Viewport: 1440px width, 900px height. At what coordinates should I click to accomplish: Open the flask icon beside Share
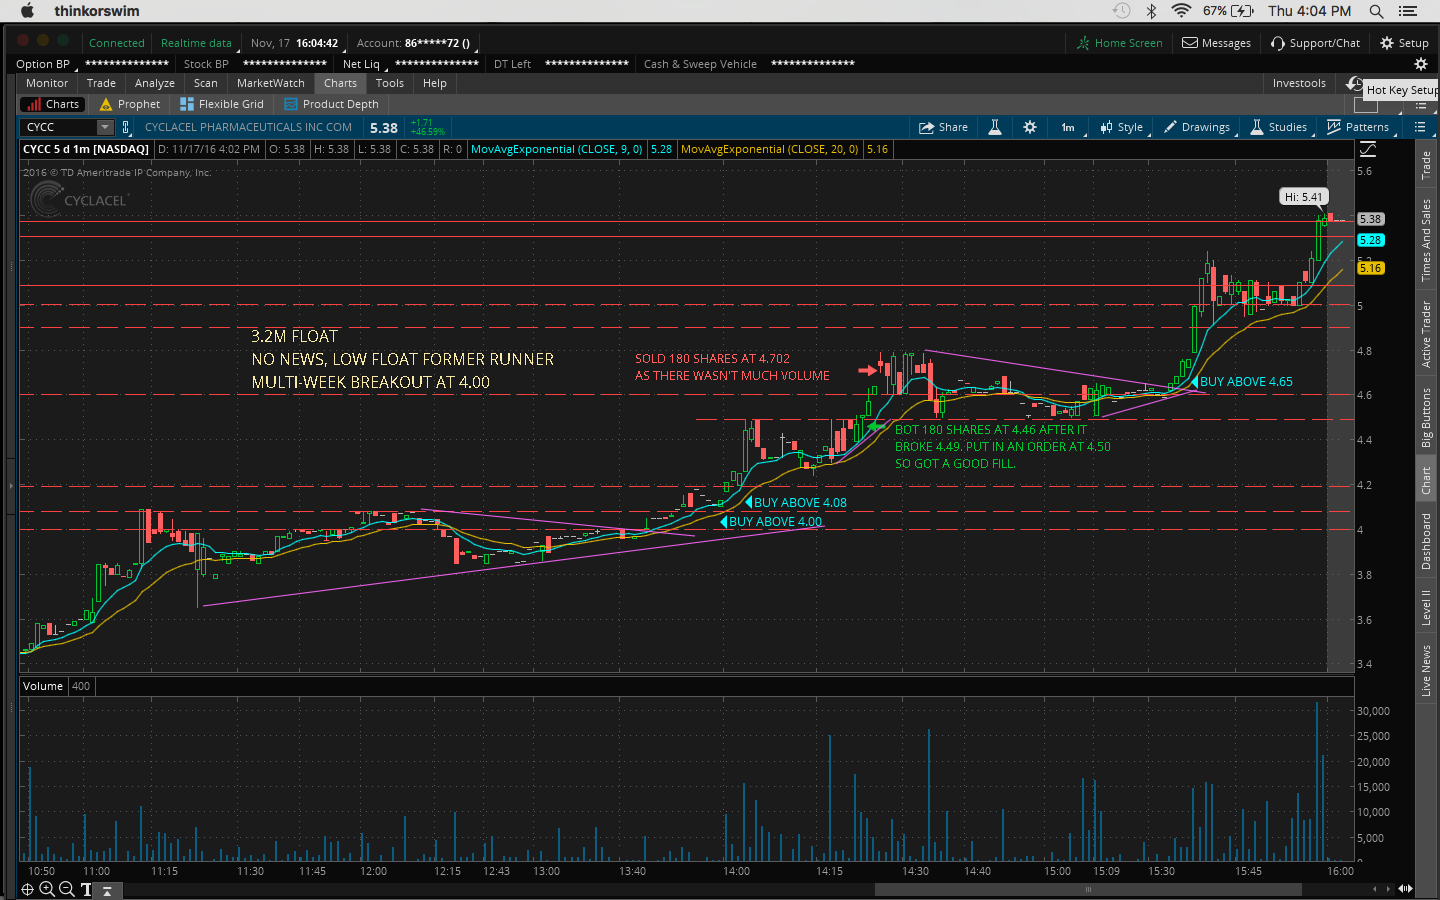click(x=995, y=127)
